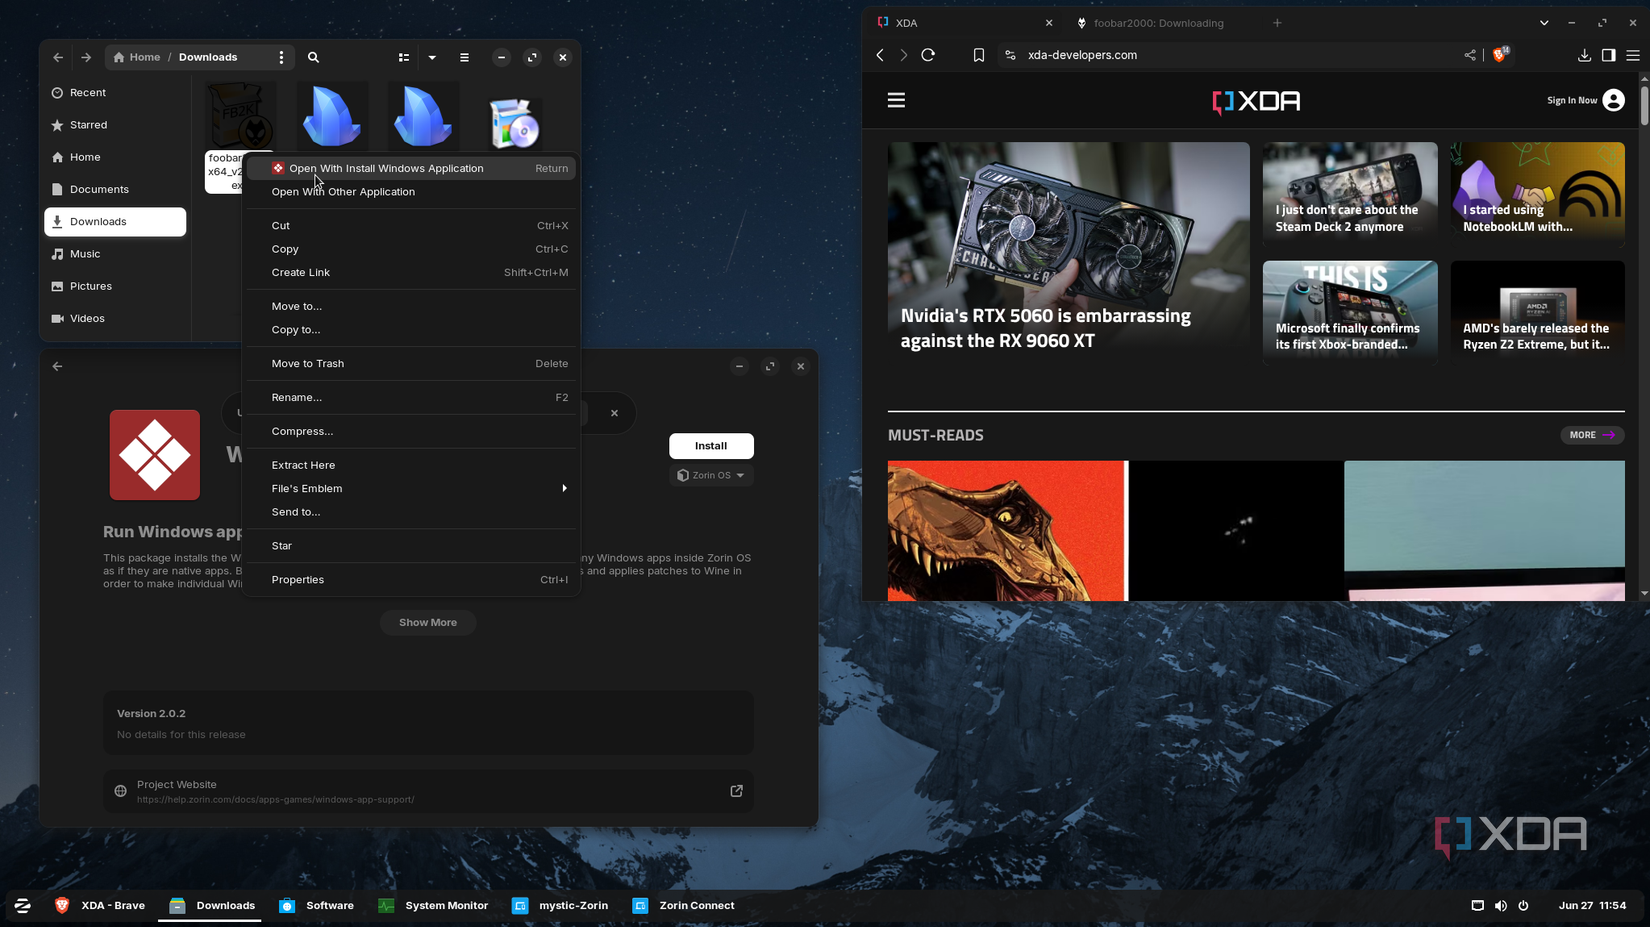This screenshot has height=927, width=1650.
Task: Switch the Files view layout
Action: click(x=403, y=57)
